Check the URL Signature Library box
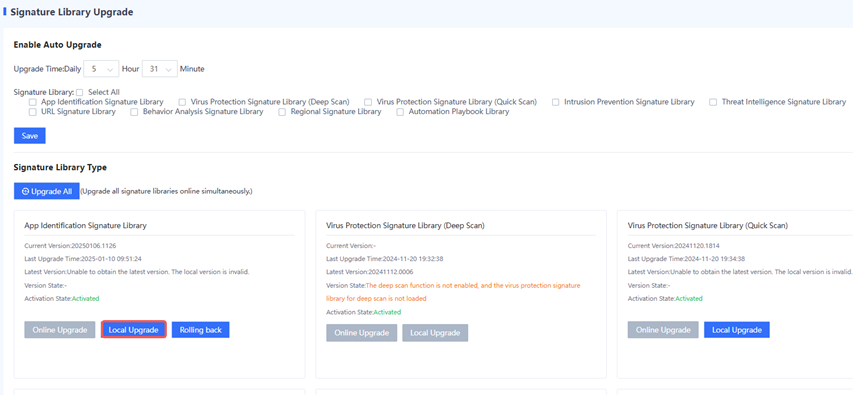 click(x=33, y=112)
